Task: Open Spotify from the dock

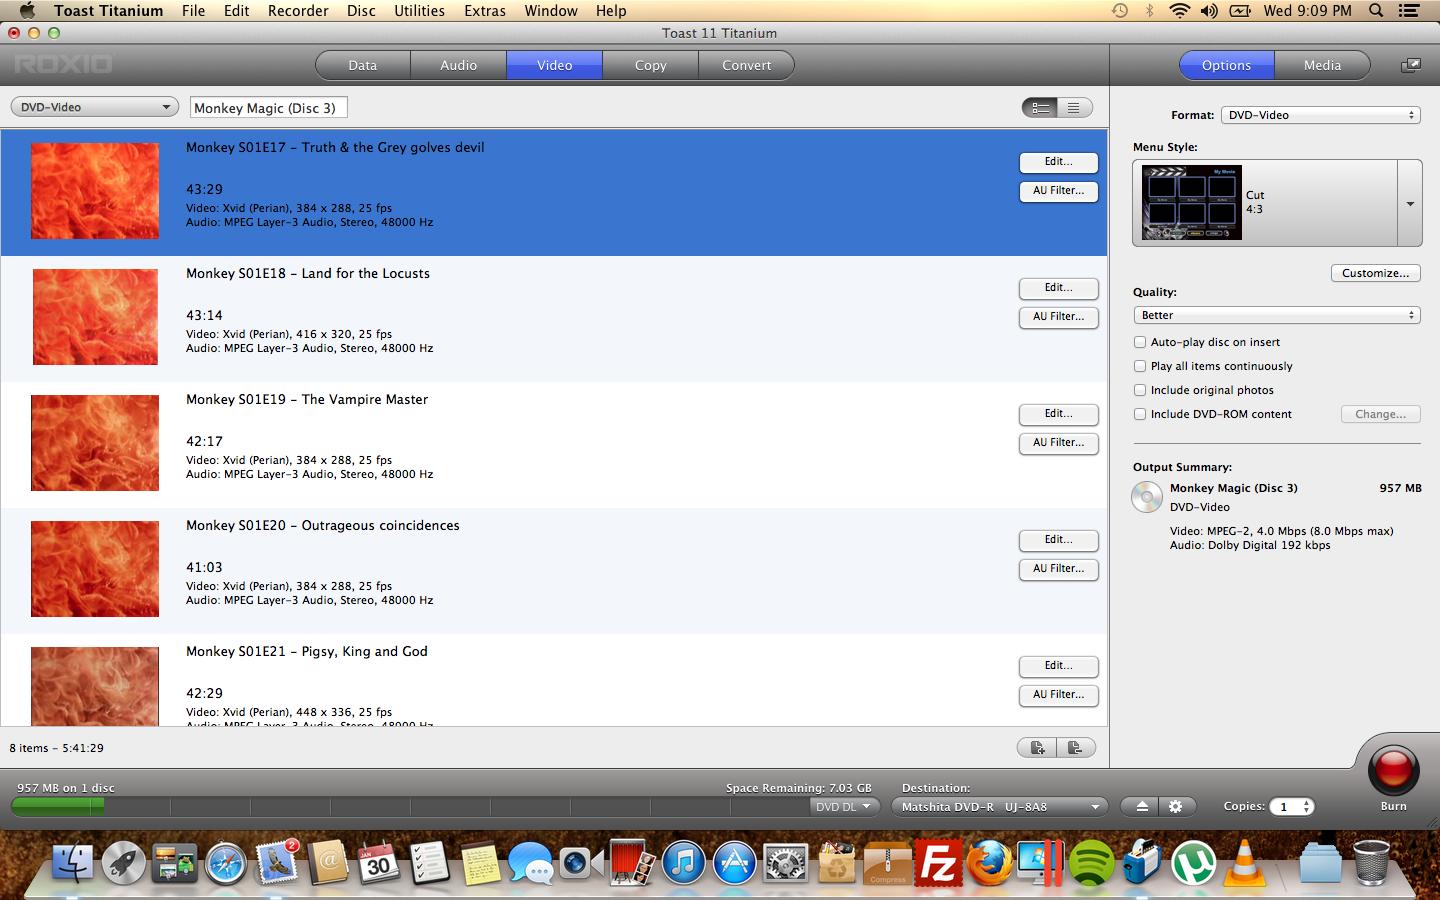Action: pyautogui.click(x=1091, y=862)
